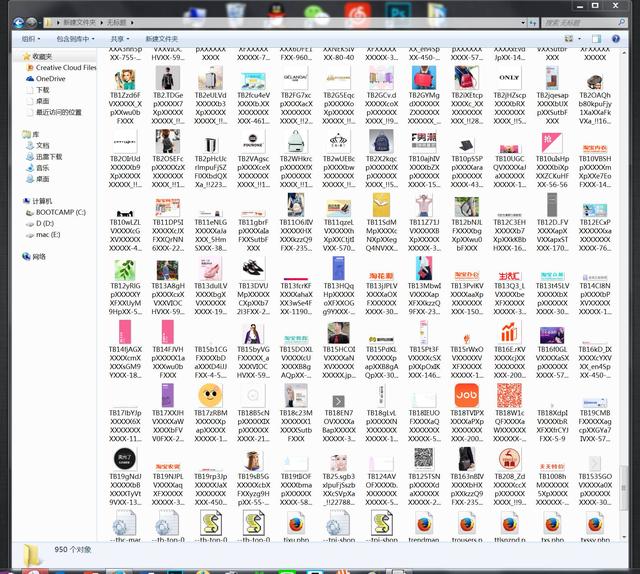Click the 包含到库中 include in library button

(75, 38)
